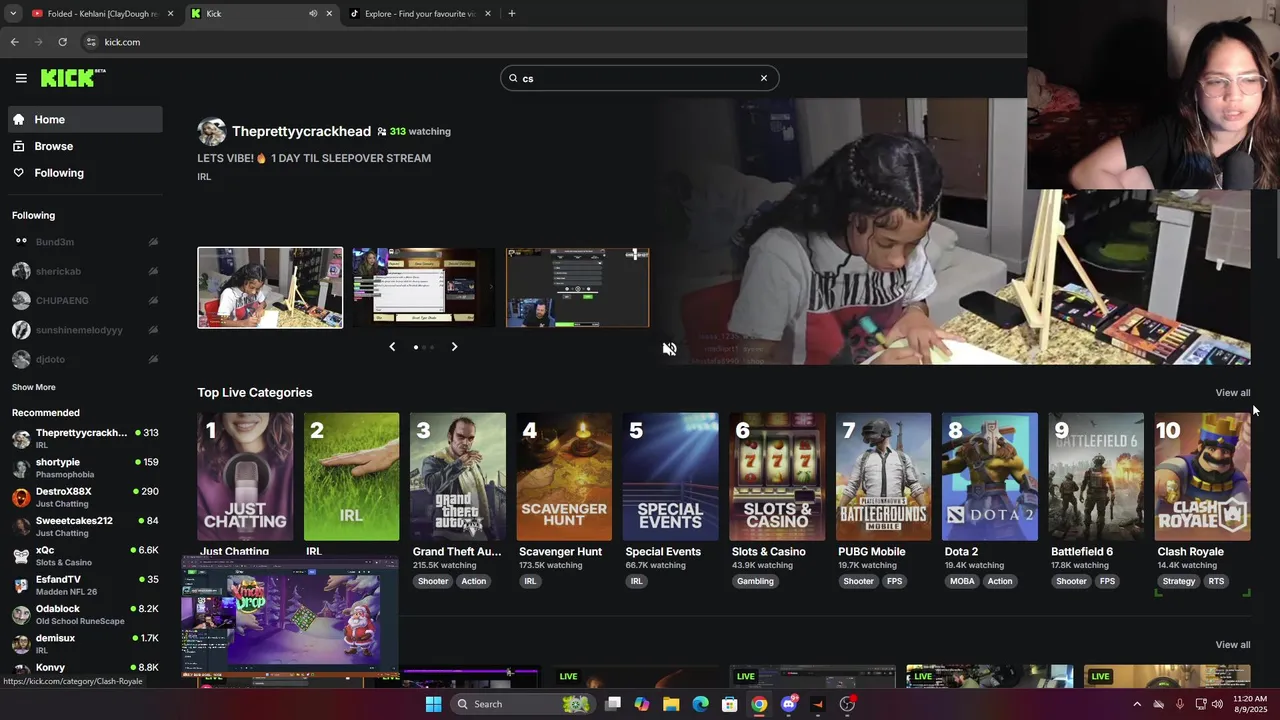Open the Grand Theft Auto category card
Viewport: 1280px width, 720px height.
pyautogui.click(x=458, y=477)
